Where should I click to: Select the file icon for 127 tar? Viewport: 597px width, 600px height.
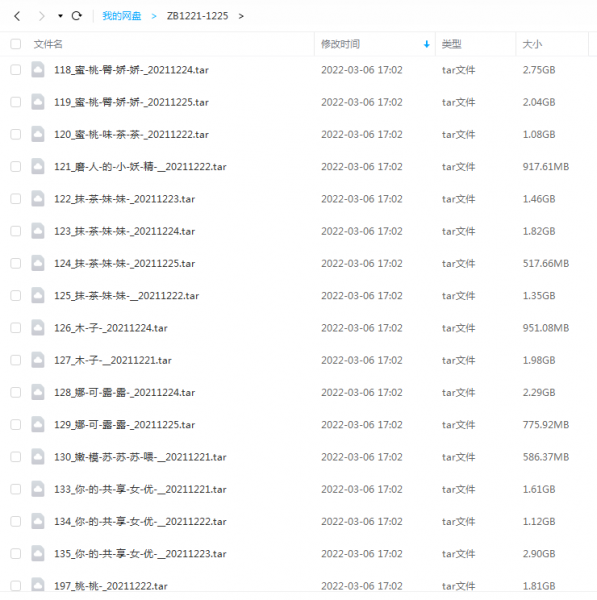coord(38,360)
